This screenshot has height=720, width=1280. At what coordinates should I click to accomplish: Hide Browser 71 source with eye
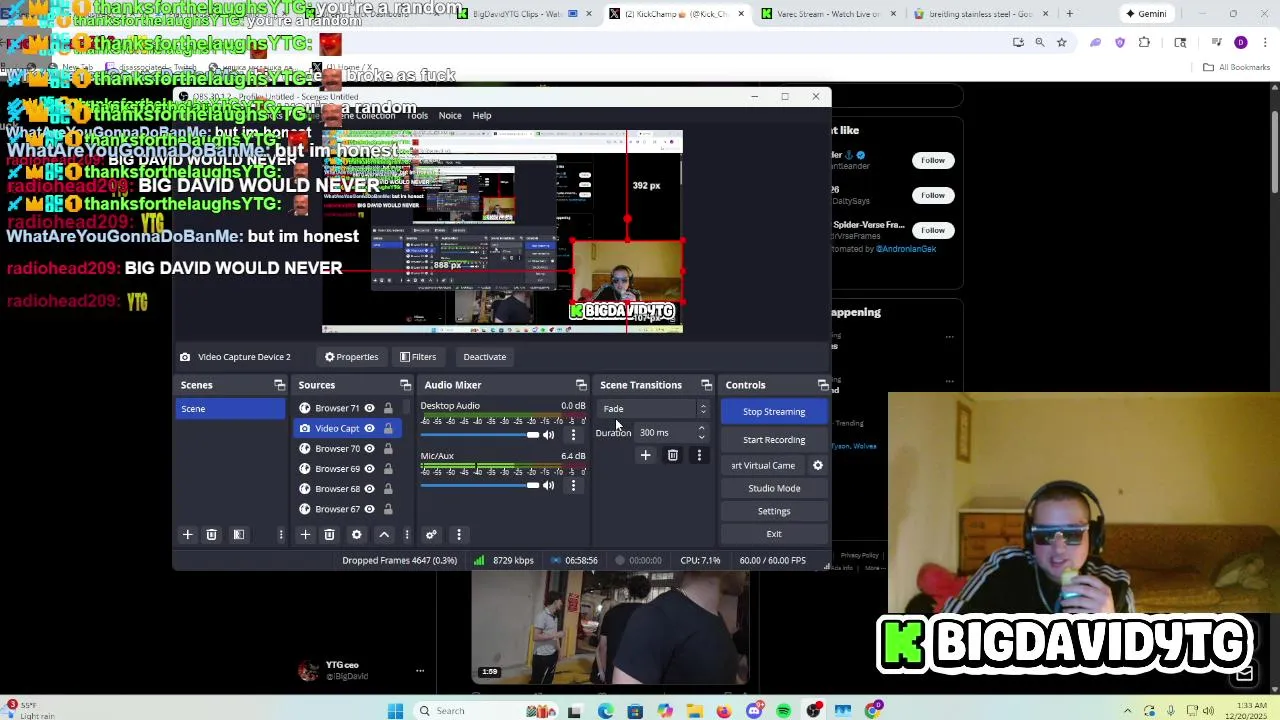pyautogui.click(x=369, y=408)
